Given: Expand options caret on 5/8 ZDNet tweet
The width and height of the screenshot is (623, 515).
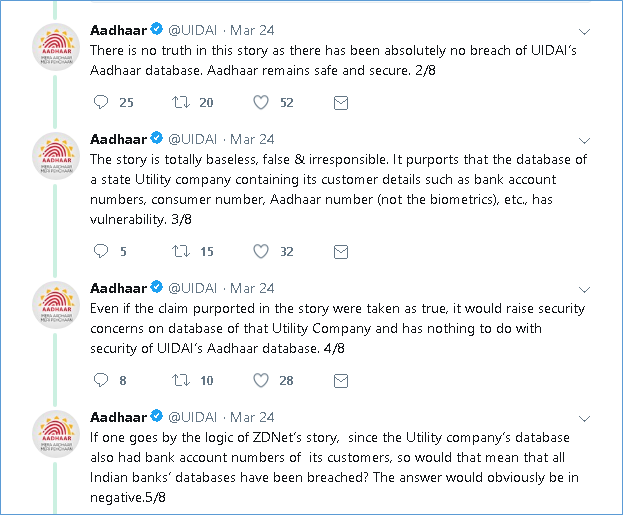Looking at the screenshot, I should (x=584, y=418).
